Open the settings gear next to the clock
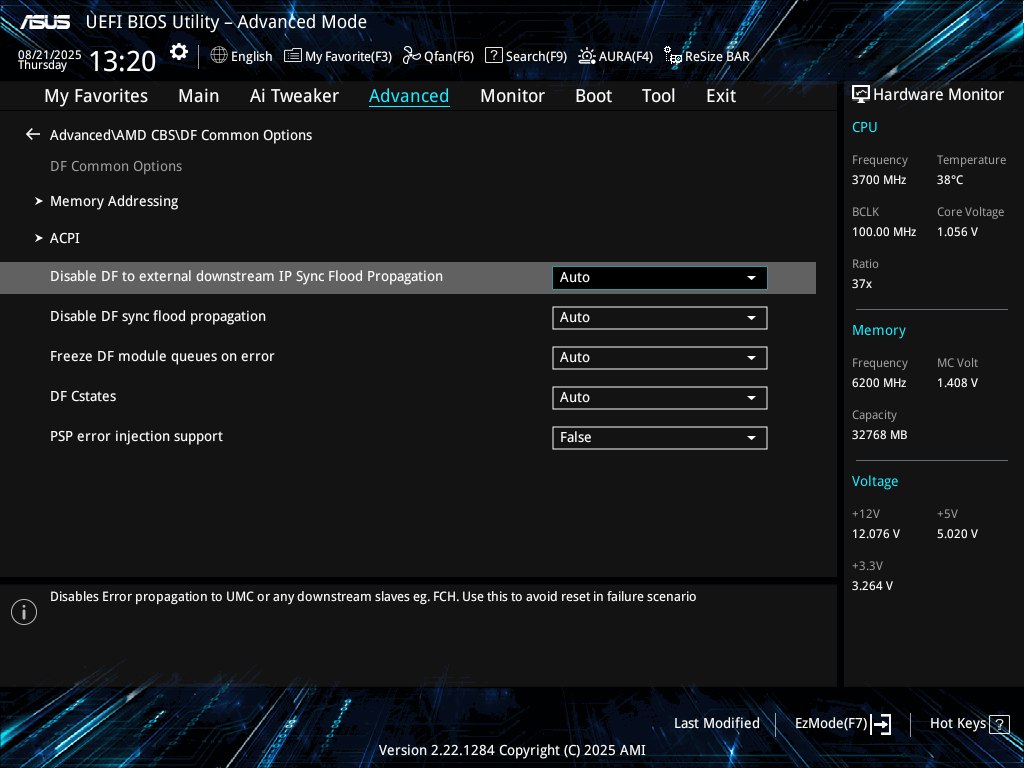 179,52
